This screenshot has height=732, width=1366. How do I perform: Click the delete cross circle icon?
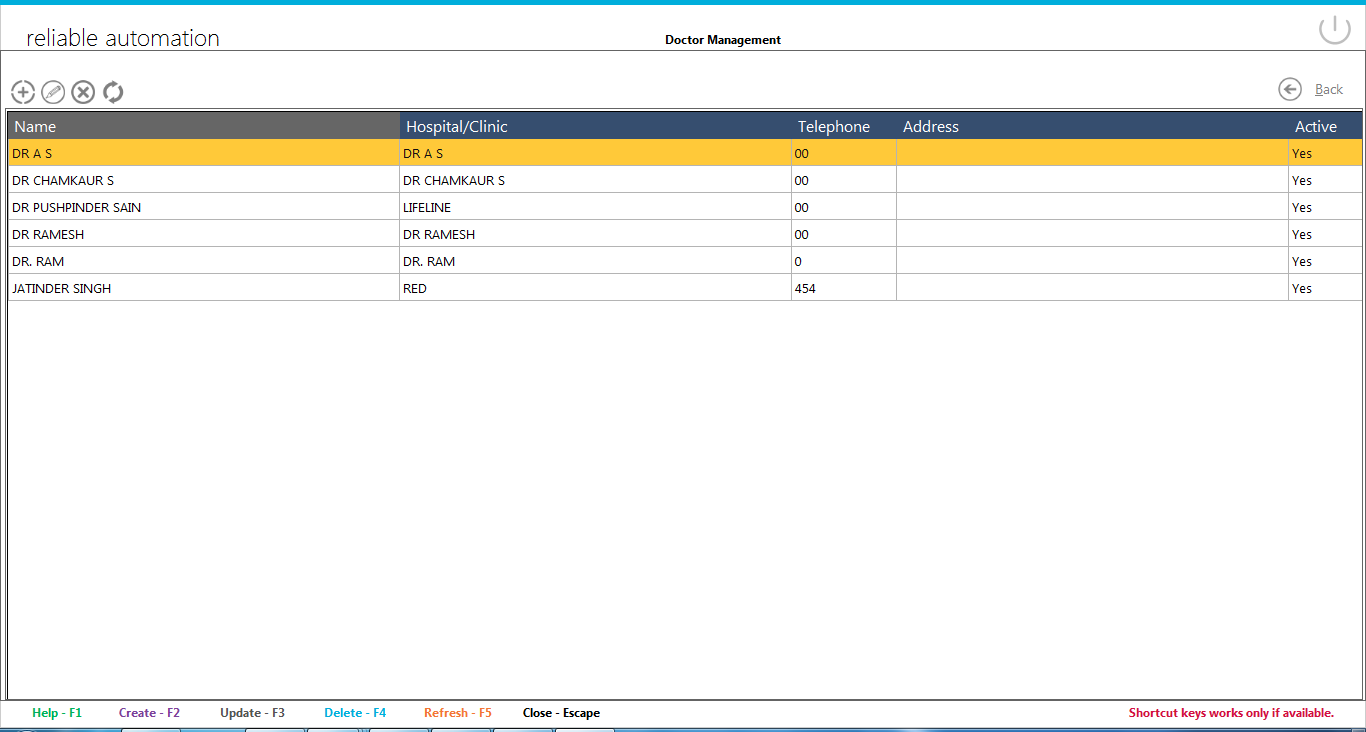(83, 92)
